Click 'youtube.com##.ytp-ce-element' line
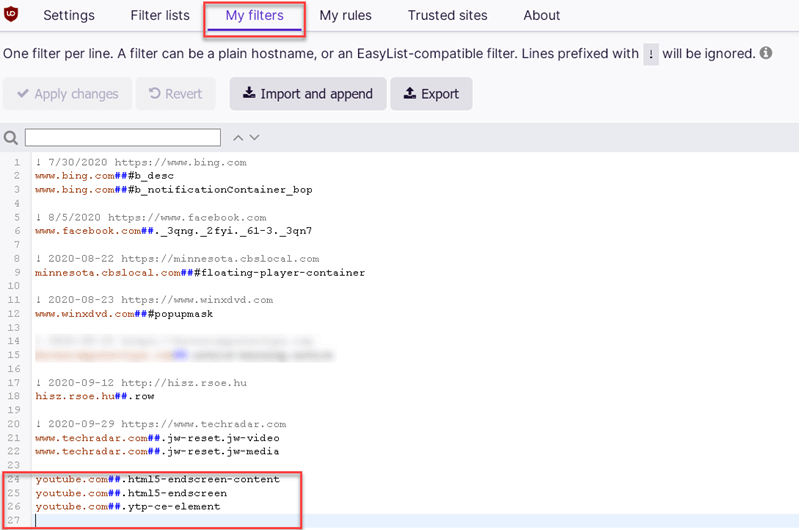Viewport: 800px width, 530px height. [128, 507]
